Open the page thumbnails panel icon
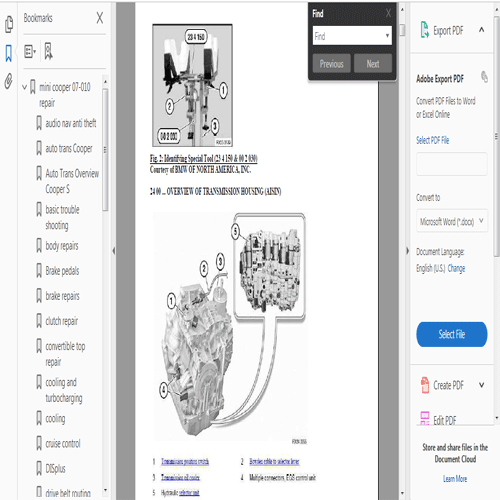Viewport: 500px width, 500px height. [9, 25]
